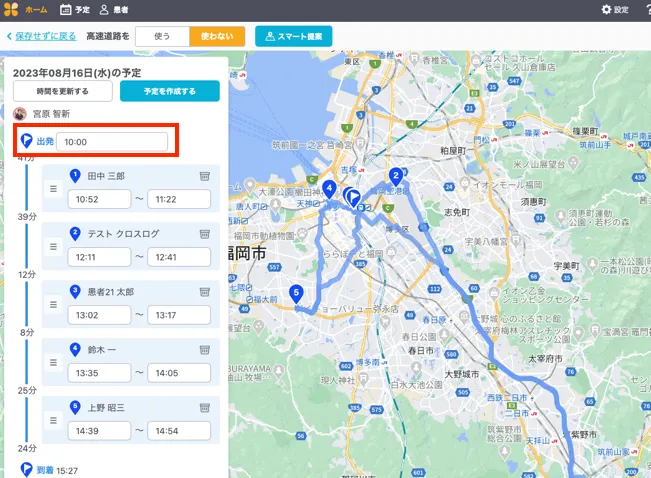Click pin 2 icon beside テスト クロスログ

pos(75,233)
